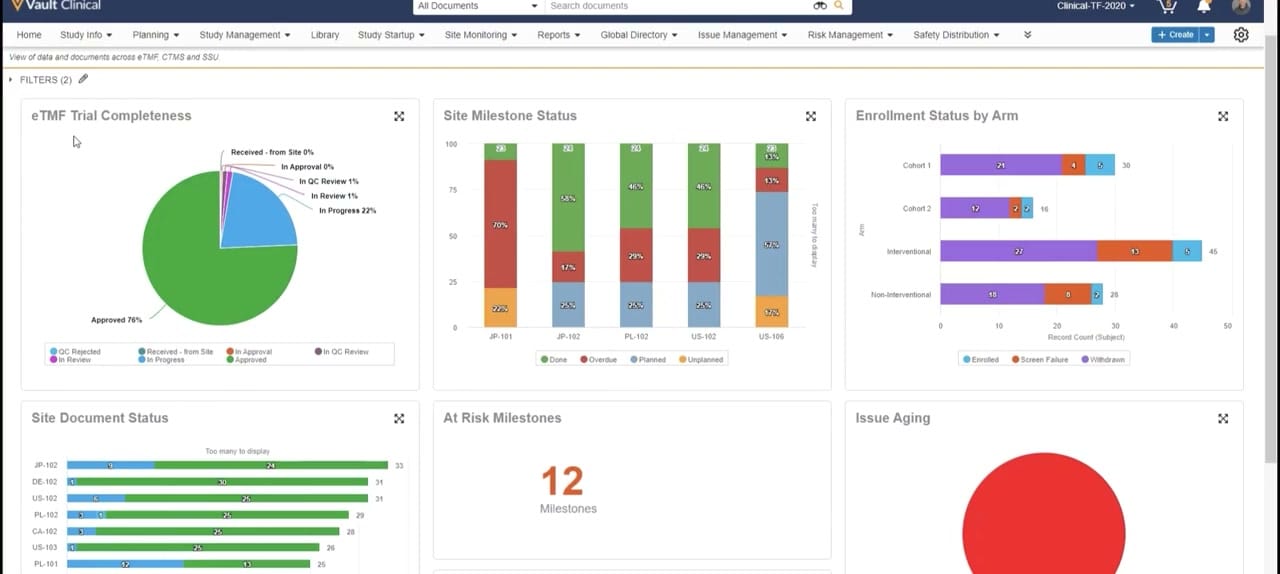
Task: Open the Planning menu
Action: [x=156, y=35]
